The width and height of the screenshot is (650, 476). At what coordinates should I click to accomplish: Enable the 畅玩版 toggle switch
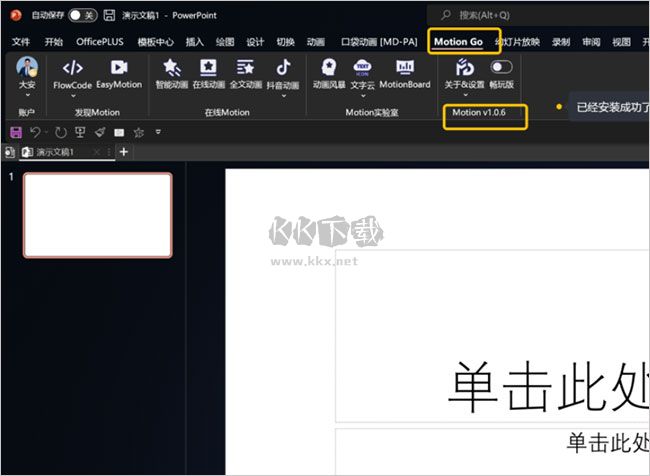tap(501, 67)
